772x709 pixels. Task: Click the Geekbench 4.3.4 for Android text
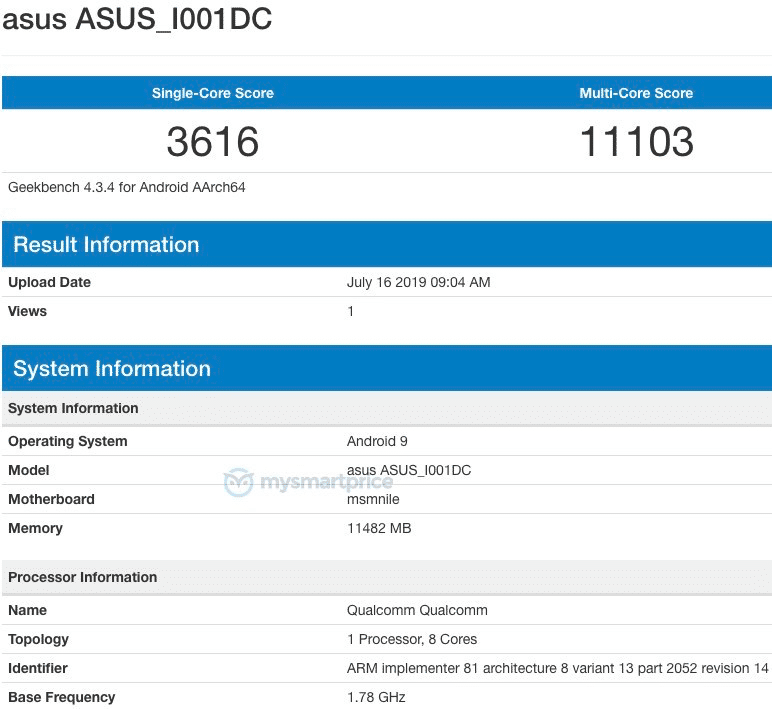(x=127, y=187)
